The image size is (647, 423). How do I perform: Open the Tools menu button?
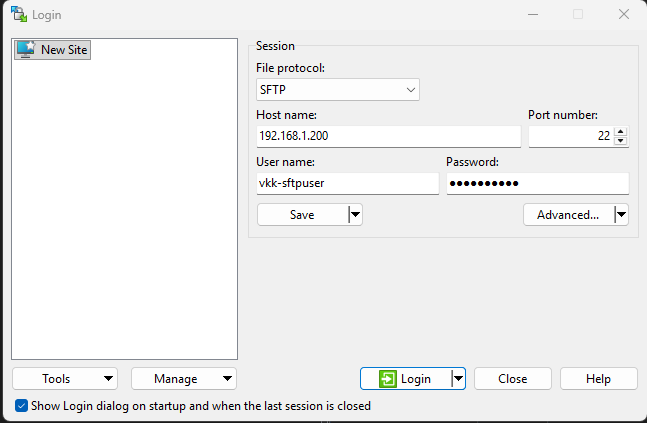65,378
